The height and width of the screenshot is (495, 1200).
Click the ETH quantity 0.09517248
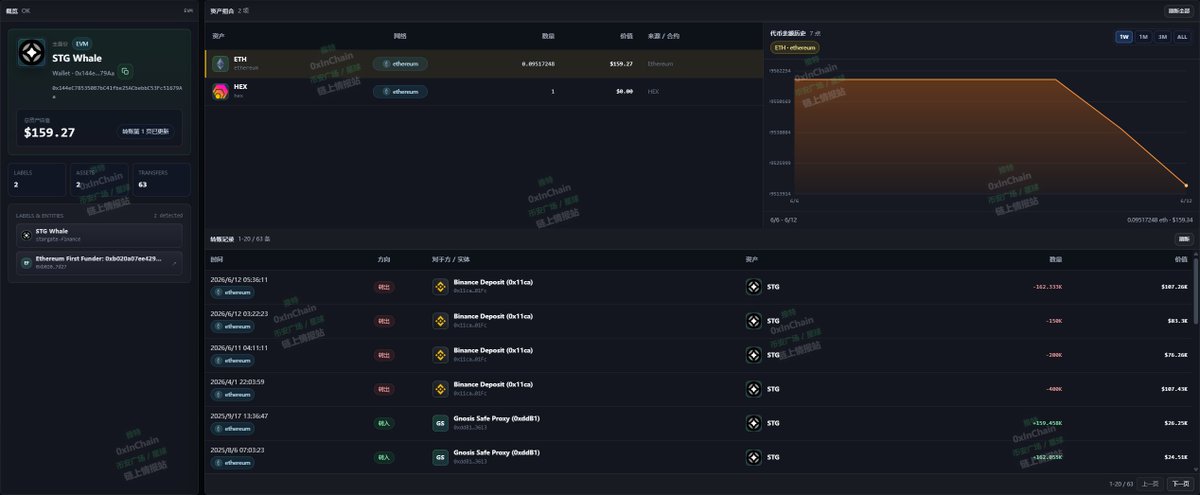pos(538,63)
